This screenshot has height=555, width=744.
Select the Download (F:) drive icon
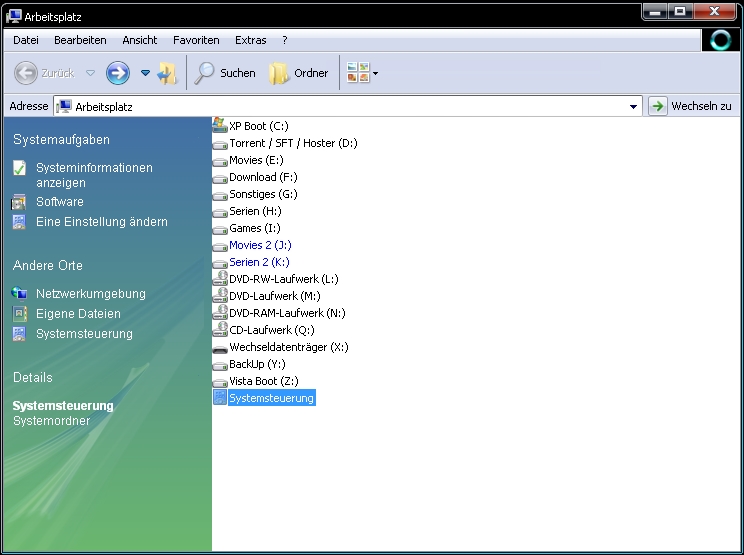point(220,178)
